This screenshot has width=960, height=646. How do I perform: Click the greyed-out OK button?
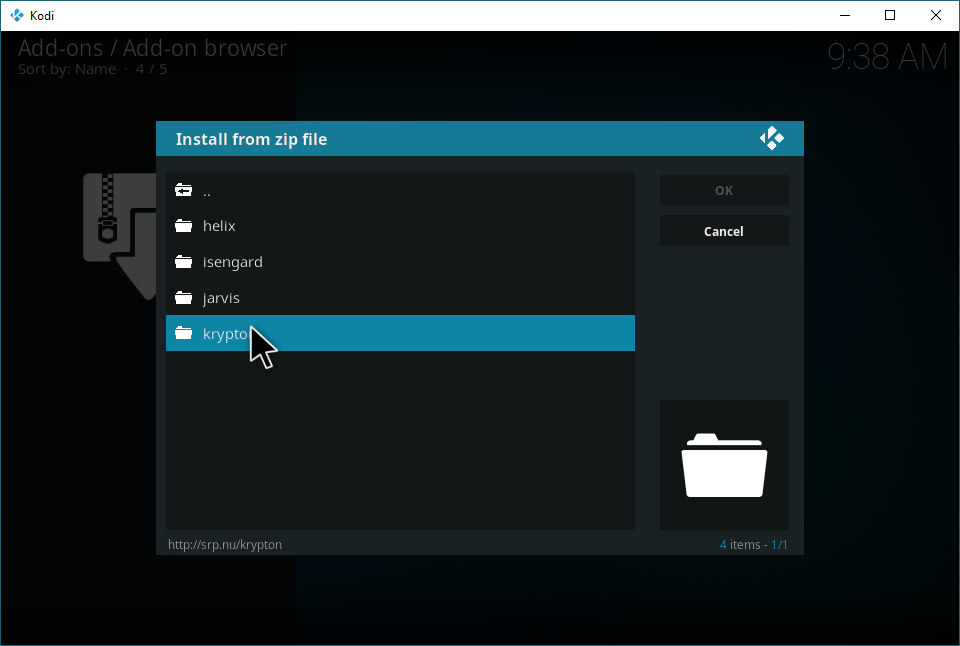[724, 190]
